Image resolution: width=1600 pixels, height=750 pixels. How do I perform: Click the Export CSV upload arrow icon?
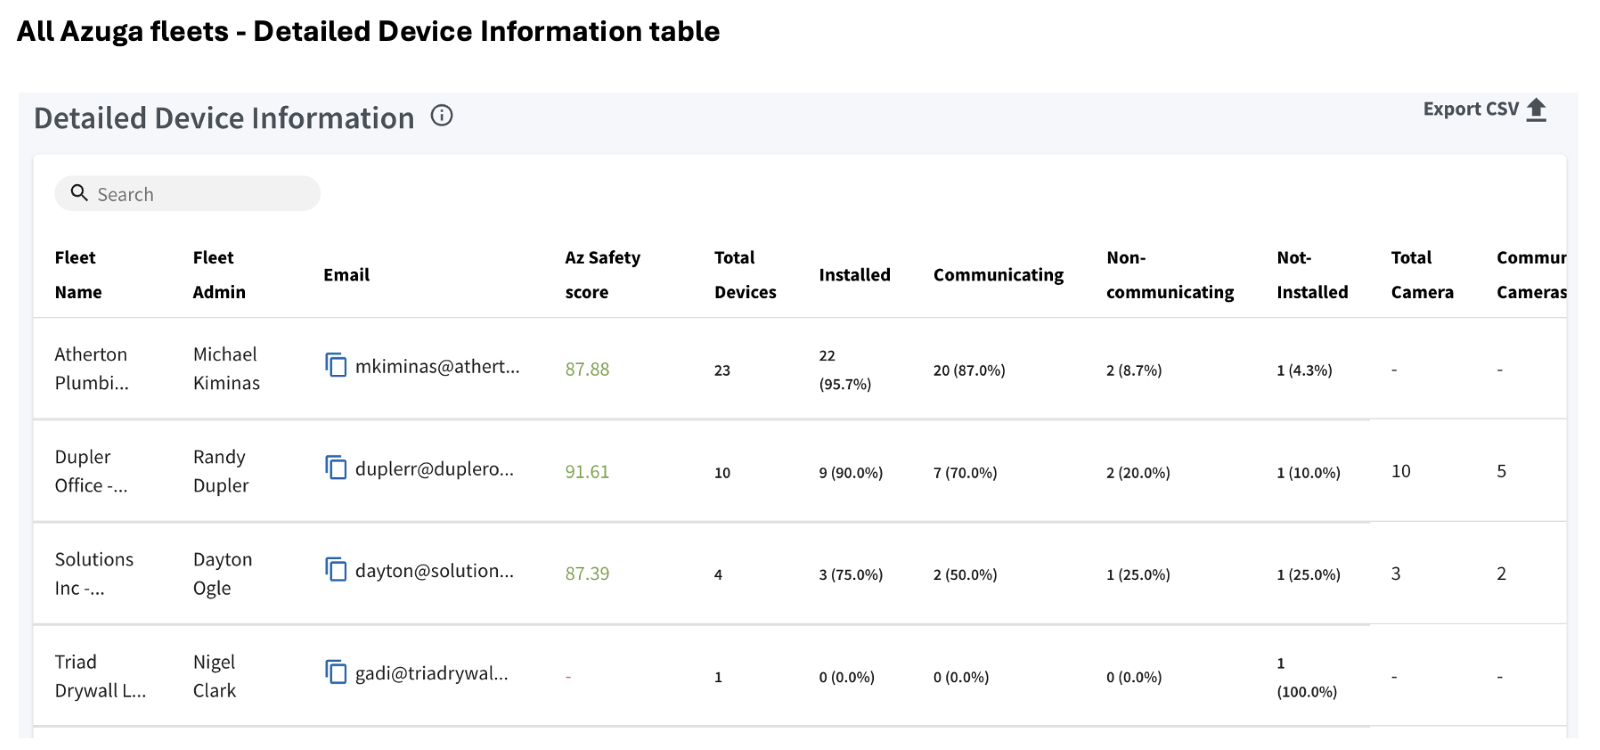pos(1537,110)
